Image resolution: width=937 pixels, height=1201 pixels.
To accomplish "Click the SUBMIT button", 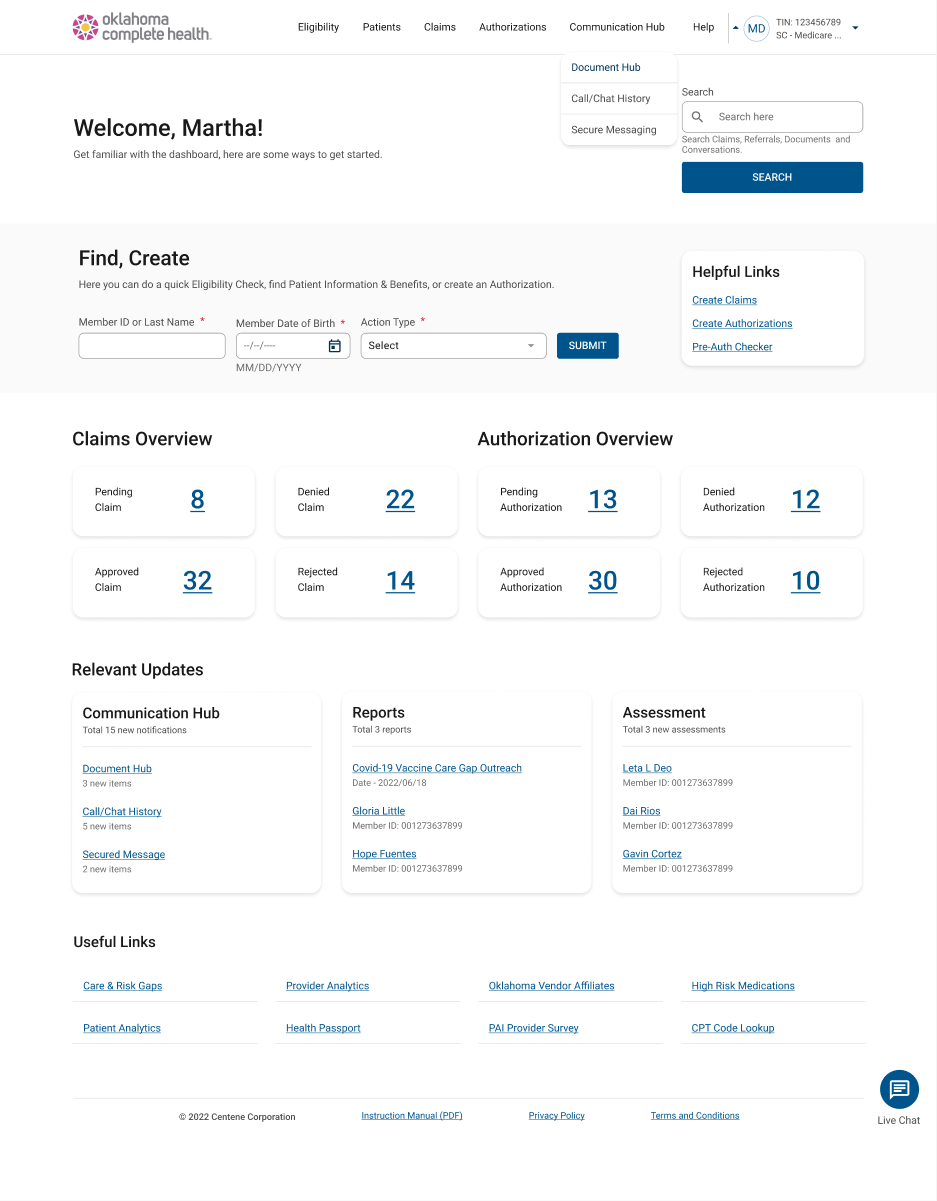I will tap(587, 346).
